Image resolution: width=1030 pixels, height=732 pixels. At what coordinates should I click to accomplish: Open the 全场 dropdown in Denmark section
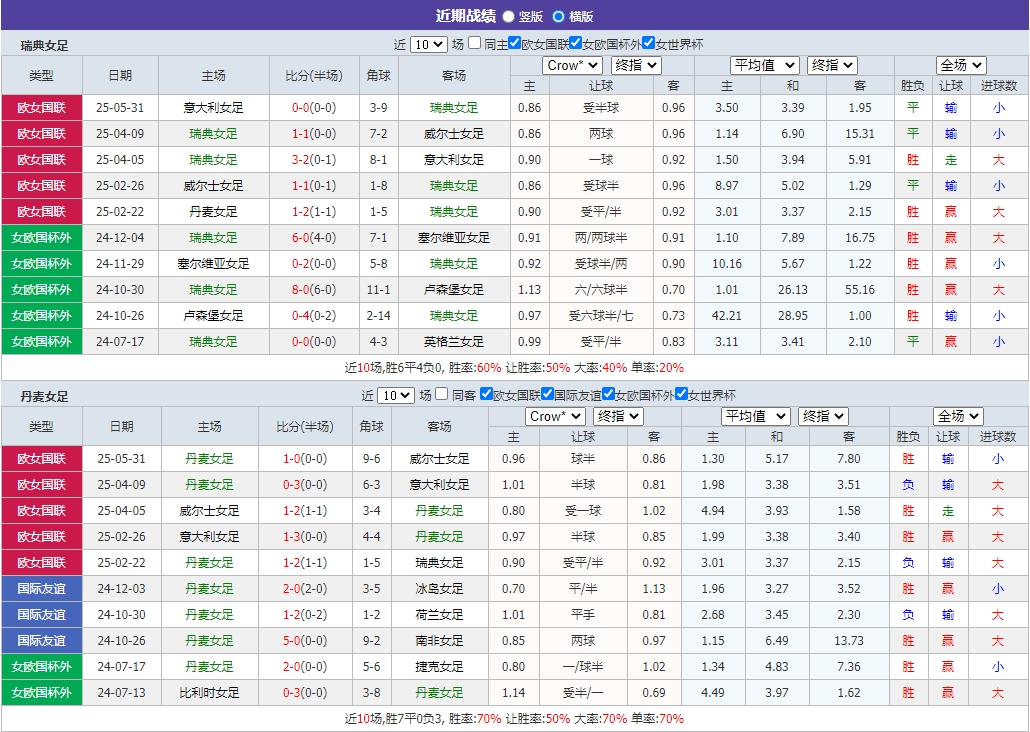point(958,415)
